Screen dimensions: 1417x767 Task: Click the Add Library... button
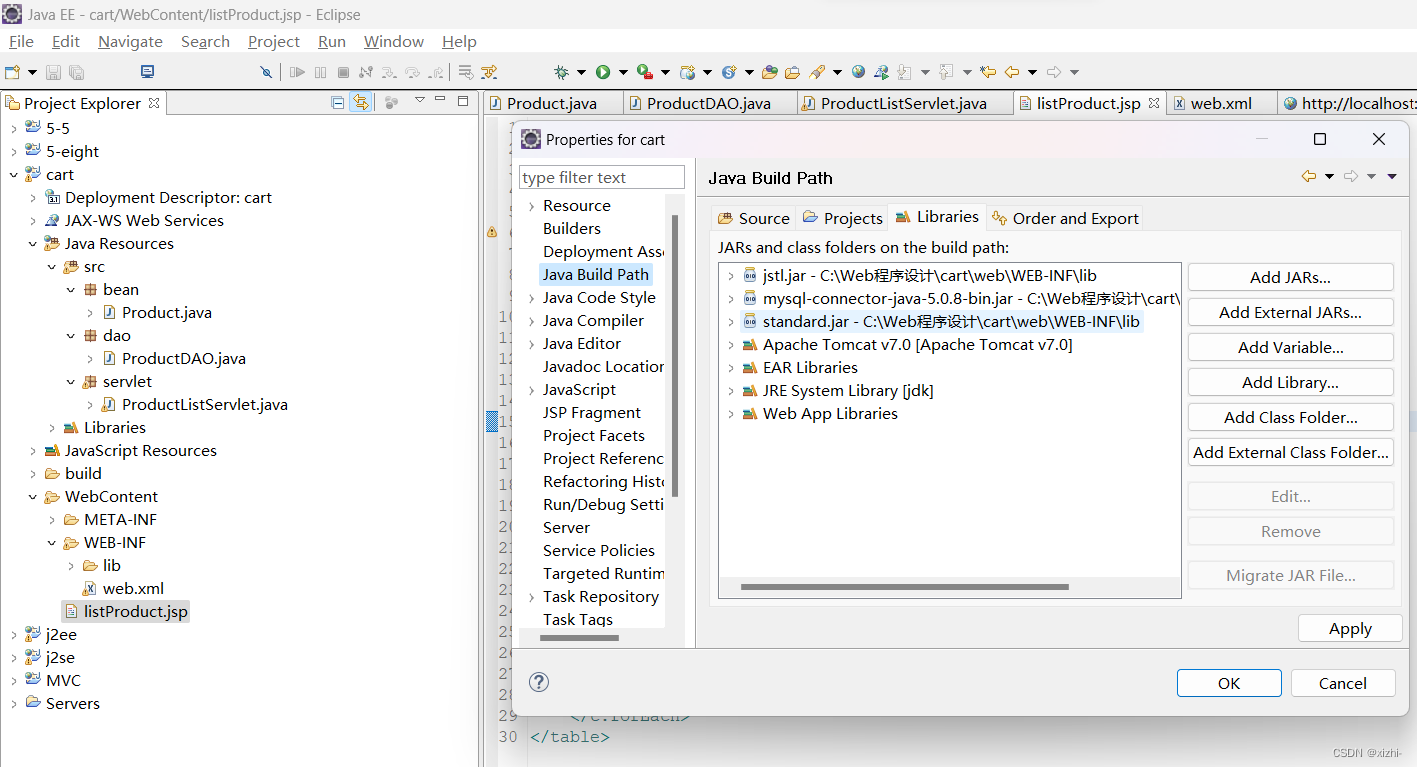[1290, 382]
